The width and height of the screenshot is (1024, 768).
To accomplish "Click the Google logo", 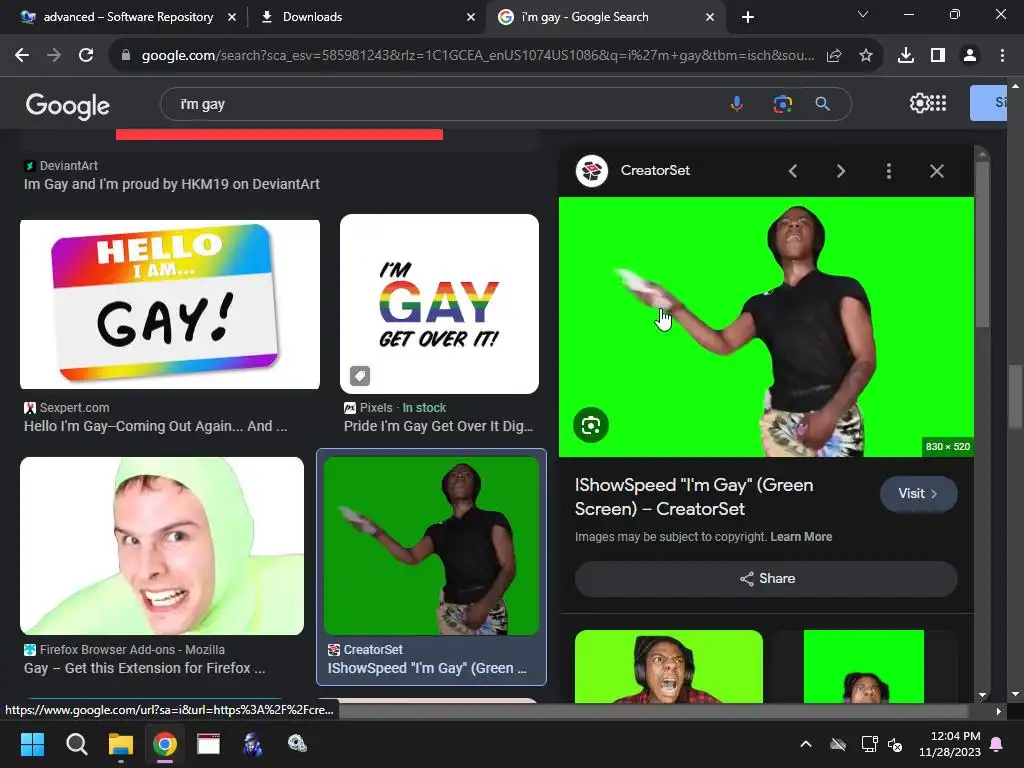I will [67, 105].
